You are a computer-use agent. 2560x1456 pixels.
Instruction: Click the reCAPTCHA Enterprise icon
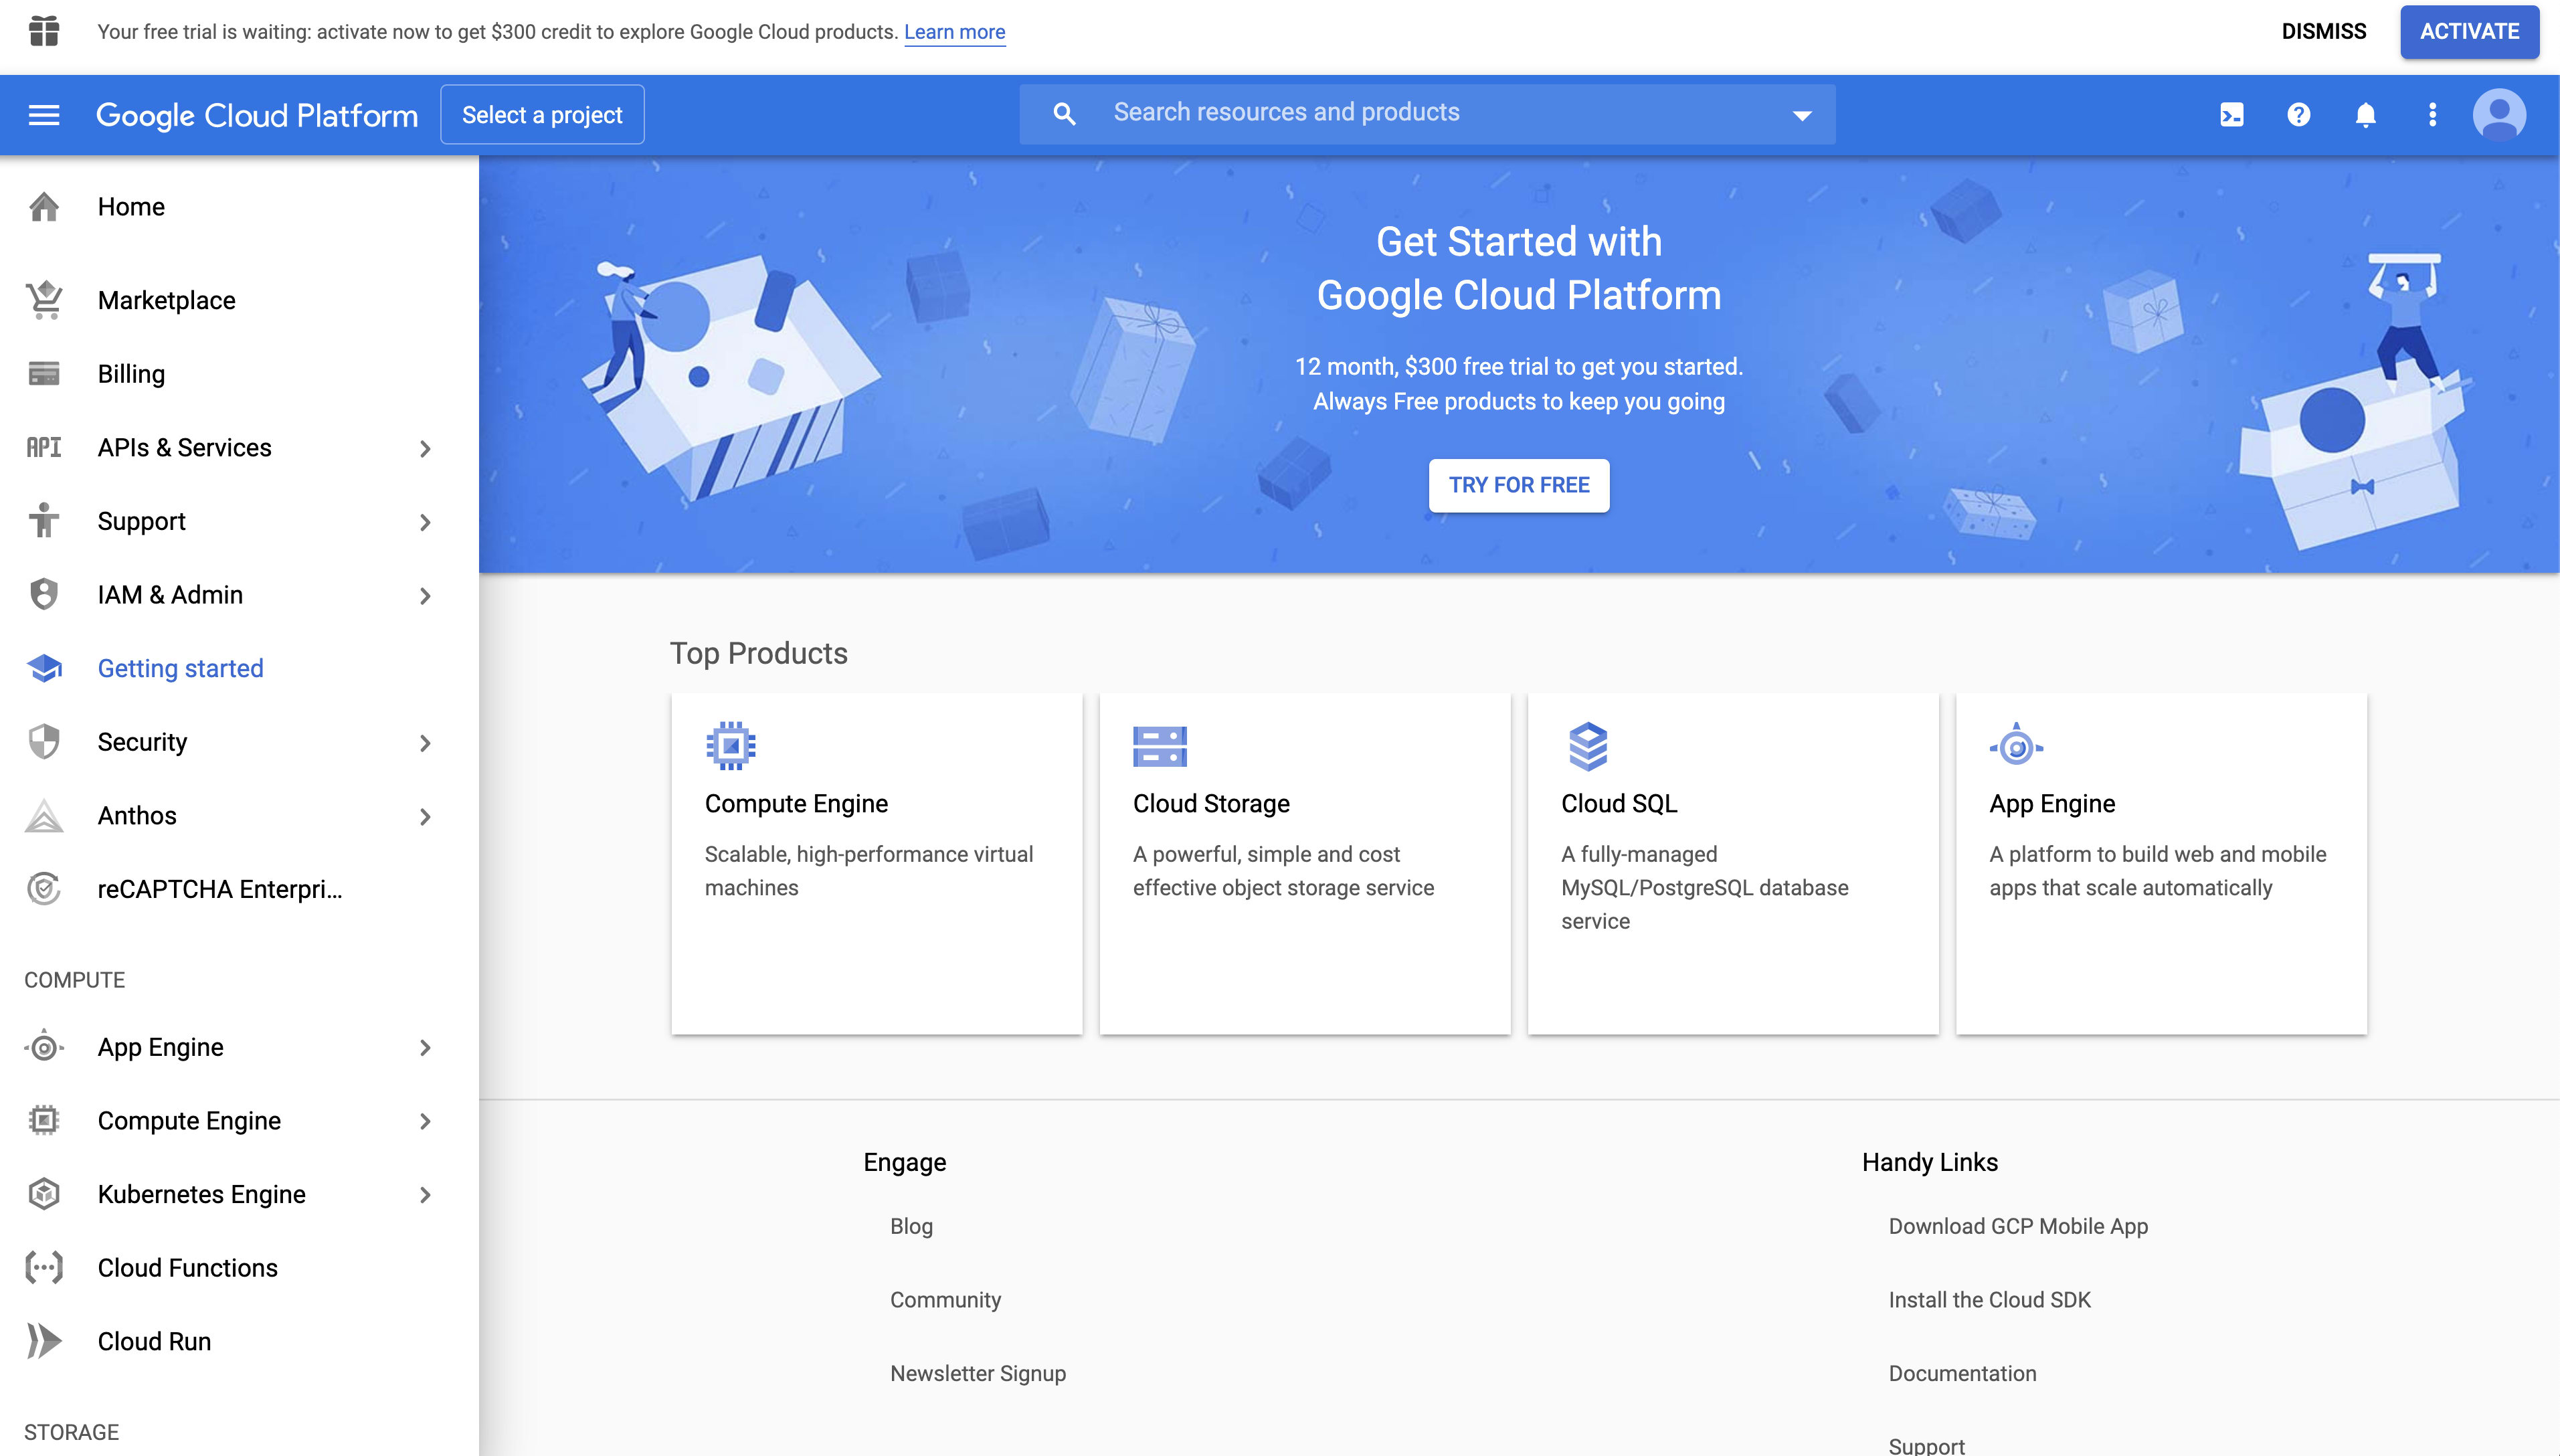[44, 889]
